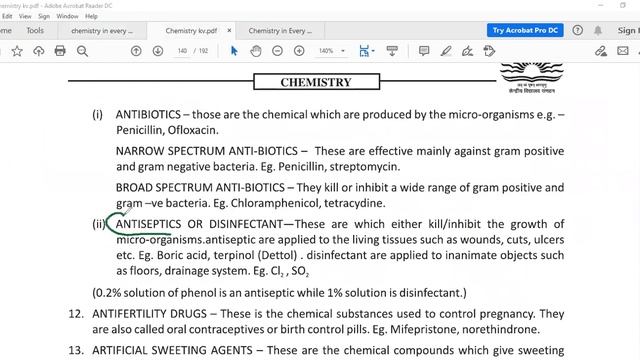
Task: Activate the hand pan tool
Action: pos(256,51)
